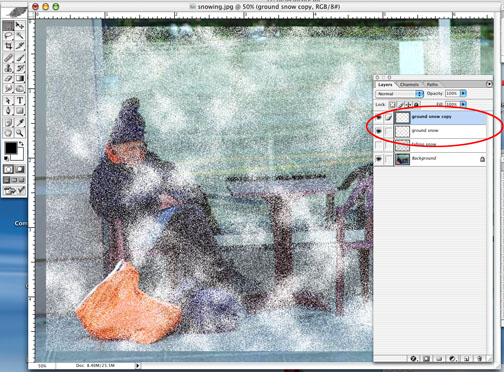Swap foreground and background colors

(x=22, y=144)
